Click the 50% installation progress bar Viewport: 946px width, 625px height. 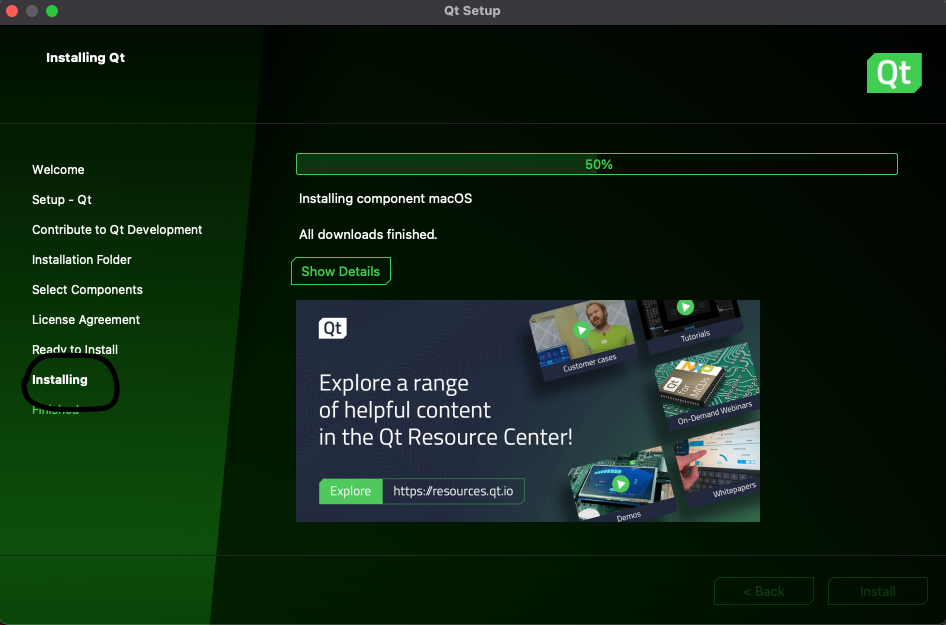click(x=597, y=164)
